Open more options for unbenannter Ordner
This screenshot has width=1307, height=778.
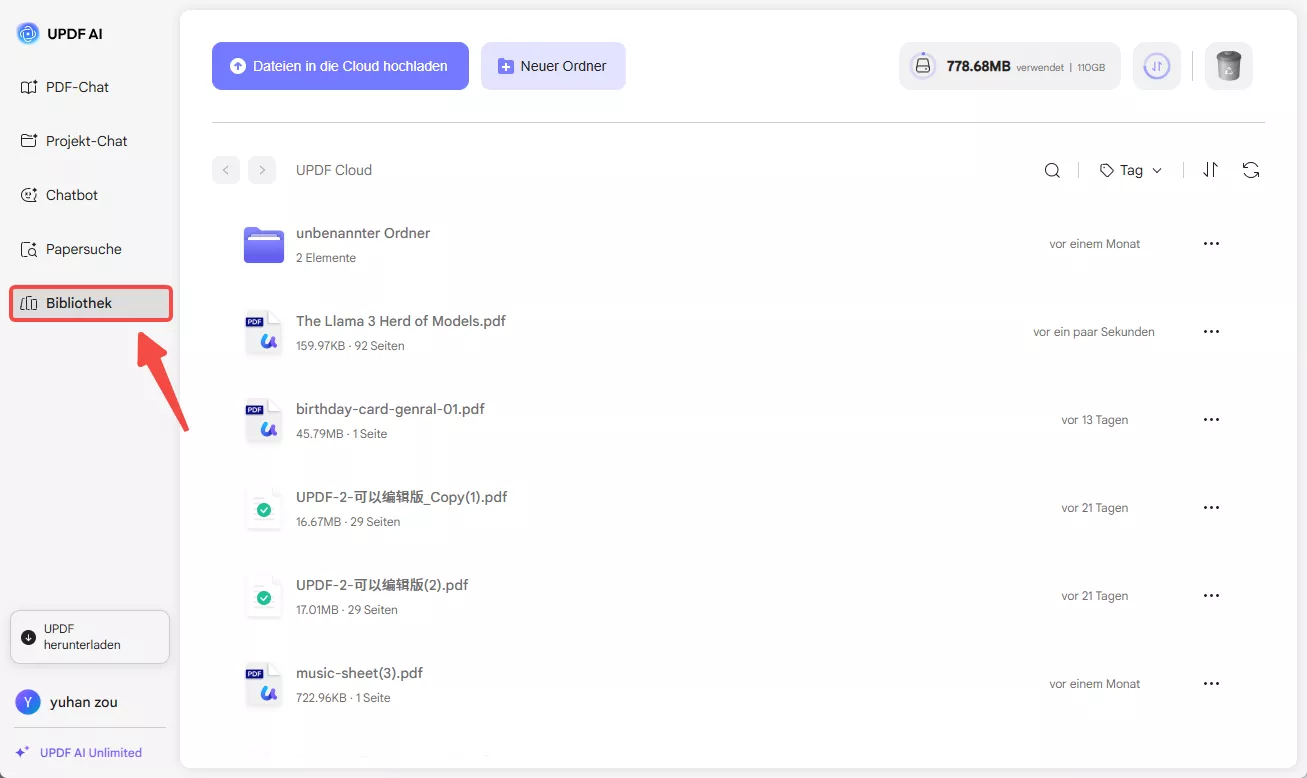click(x=1211, y=244)
